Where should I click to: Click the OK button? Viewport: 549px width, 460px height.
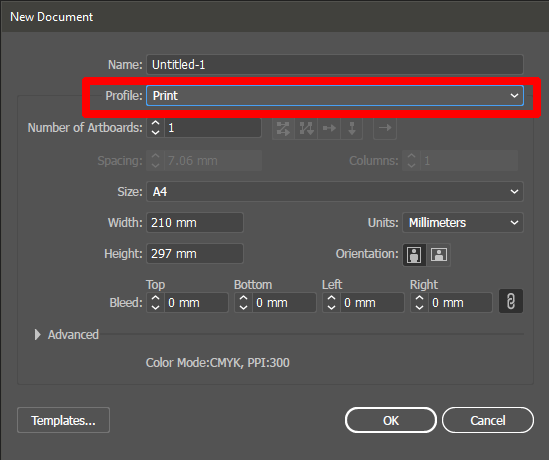391,420
